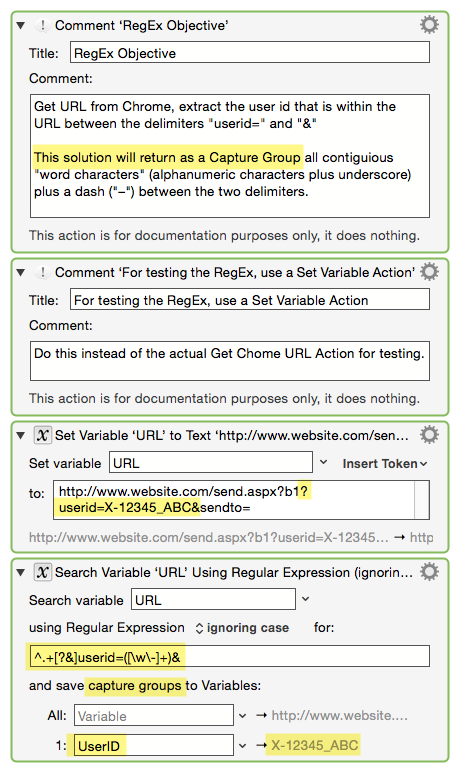Open gear menu of testing comment action
The height and width of the screenshot is (776, 460).
429,271
